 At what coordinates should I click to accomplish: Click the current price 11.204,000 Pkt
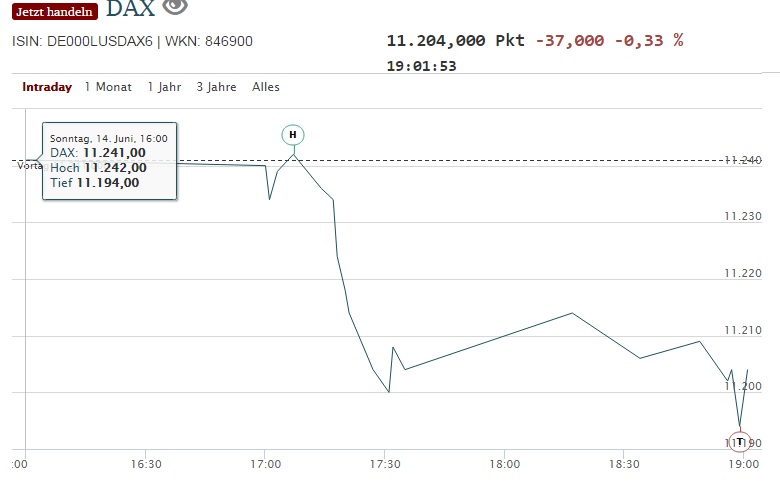[455, 40]
